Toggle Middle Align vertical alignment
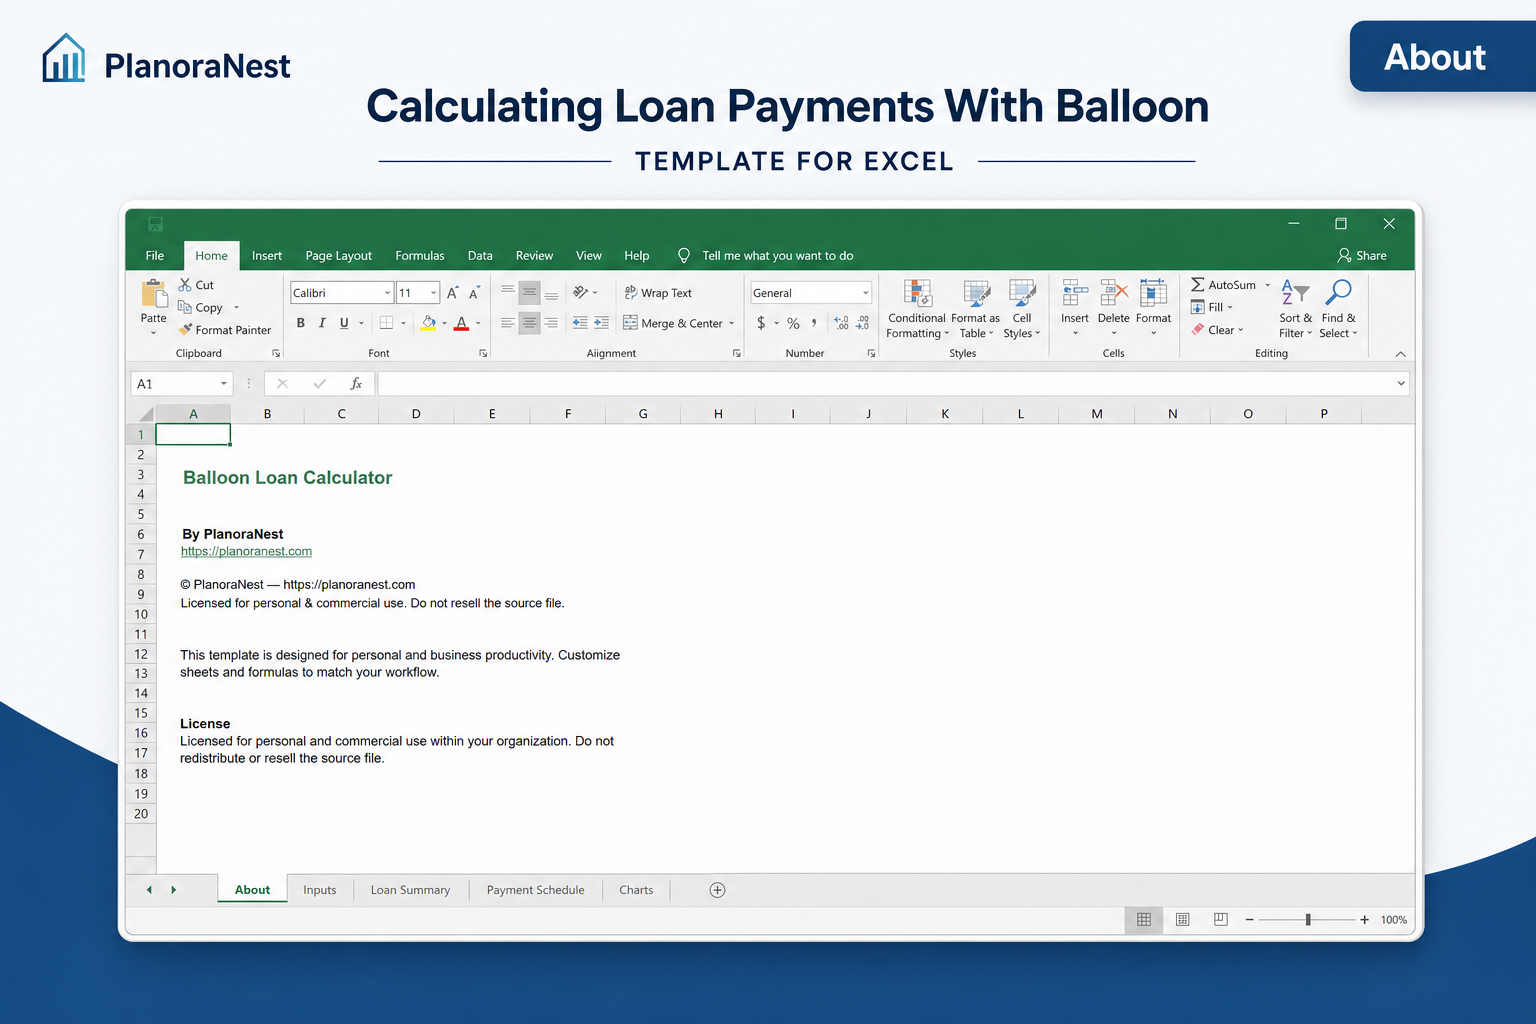 click(x=529, y=293)
